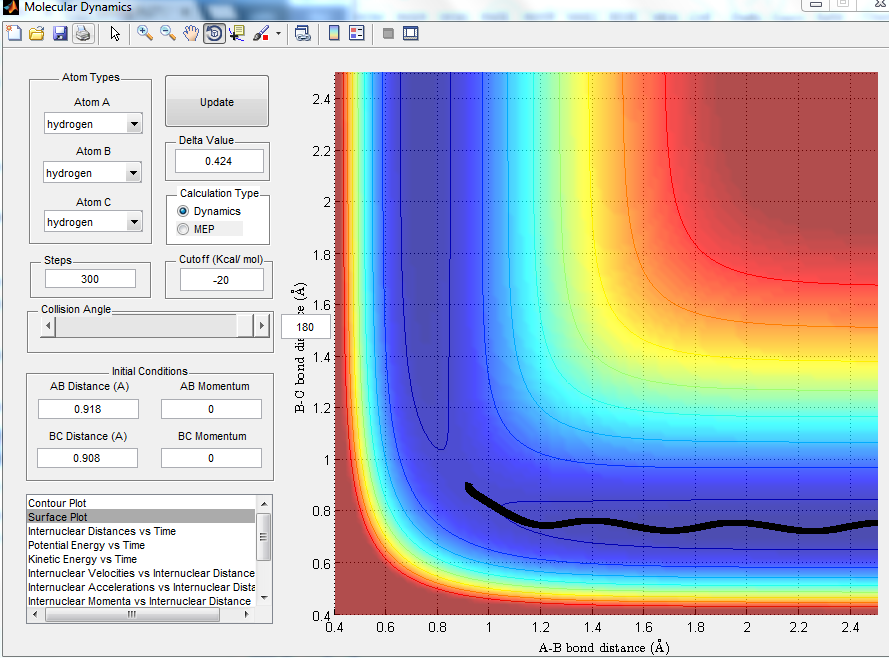Image resolution: width=889 pixels, height=658 pixels.
Task: Print the figure with the printer icon
Action: [x=82, y=34]
